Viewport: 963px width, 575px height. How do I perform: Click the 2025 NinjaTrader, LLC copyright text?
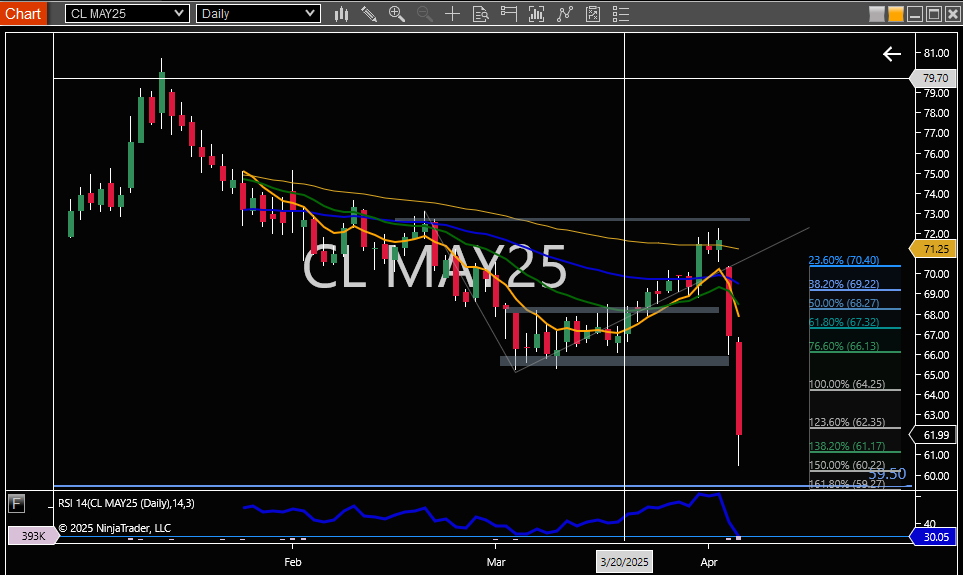pos(115,528)
